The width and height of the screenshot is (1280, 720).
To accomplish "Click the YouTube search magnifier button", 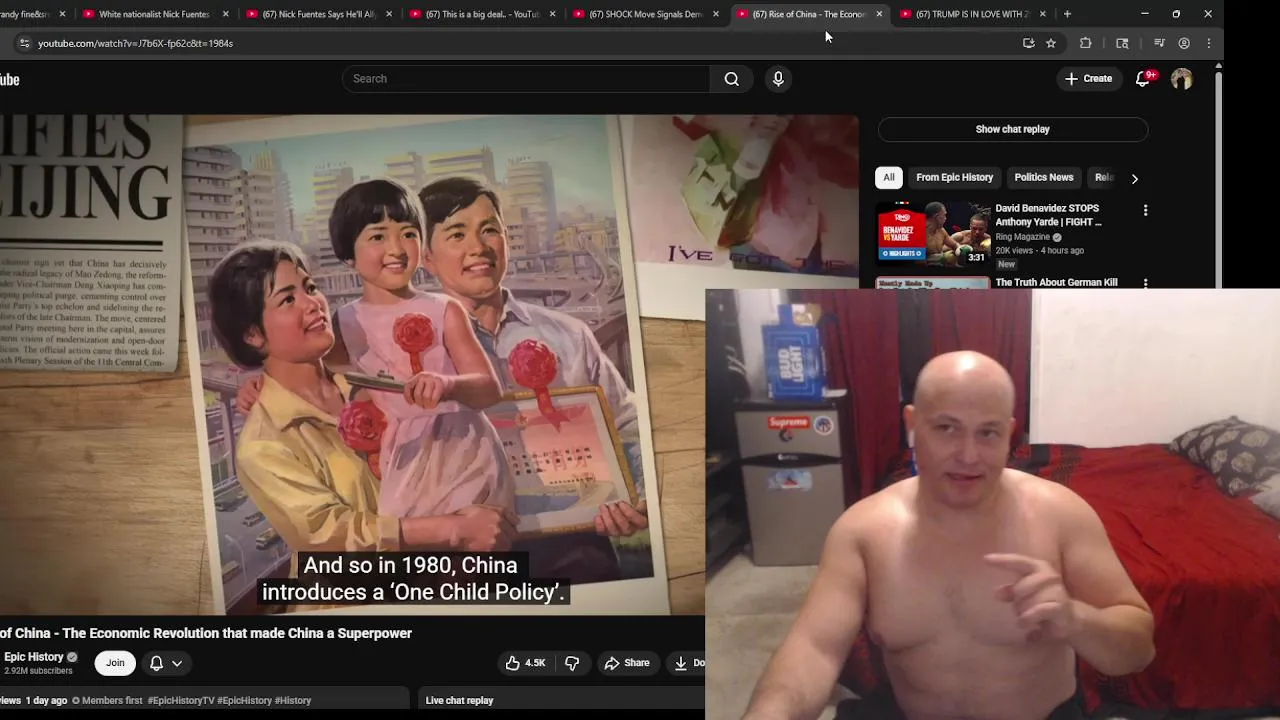I will (x=731, y=79).
